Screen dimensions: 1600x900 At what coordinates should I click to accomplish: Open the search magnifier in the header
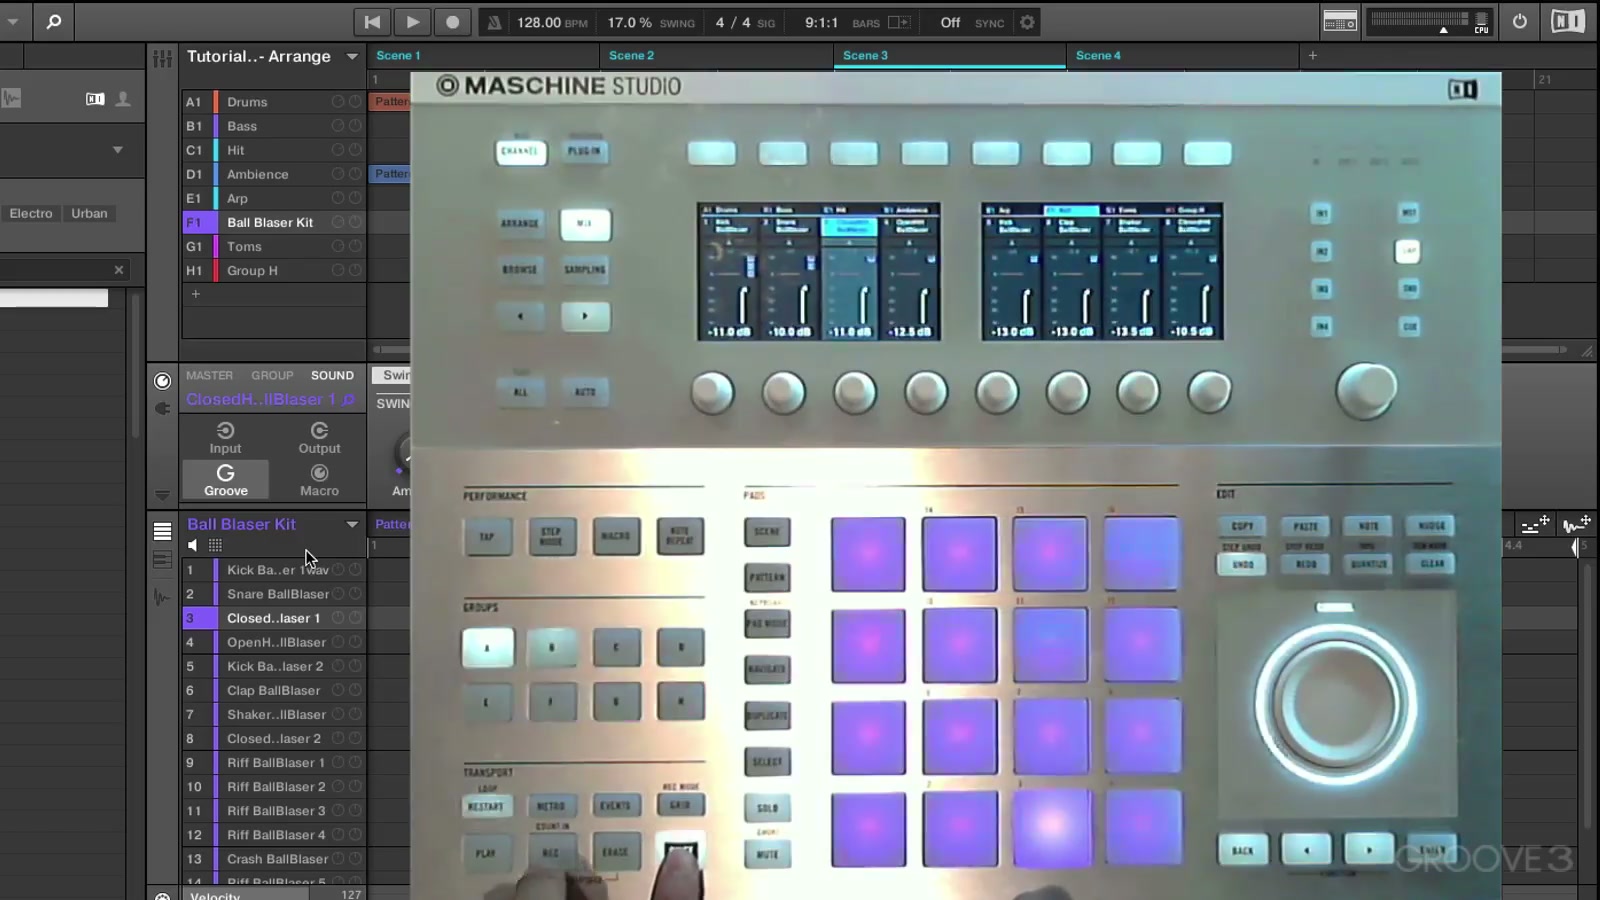pyautogui.click(x=54, y=21)
